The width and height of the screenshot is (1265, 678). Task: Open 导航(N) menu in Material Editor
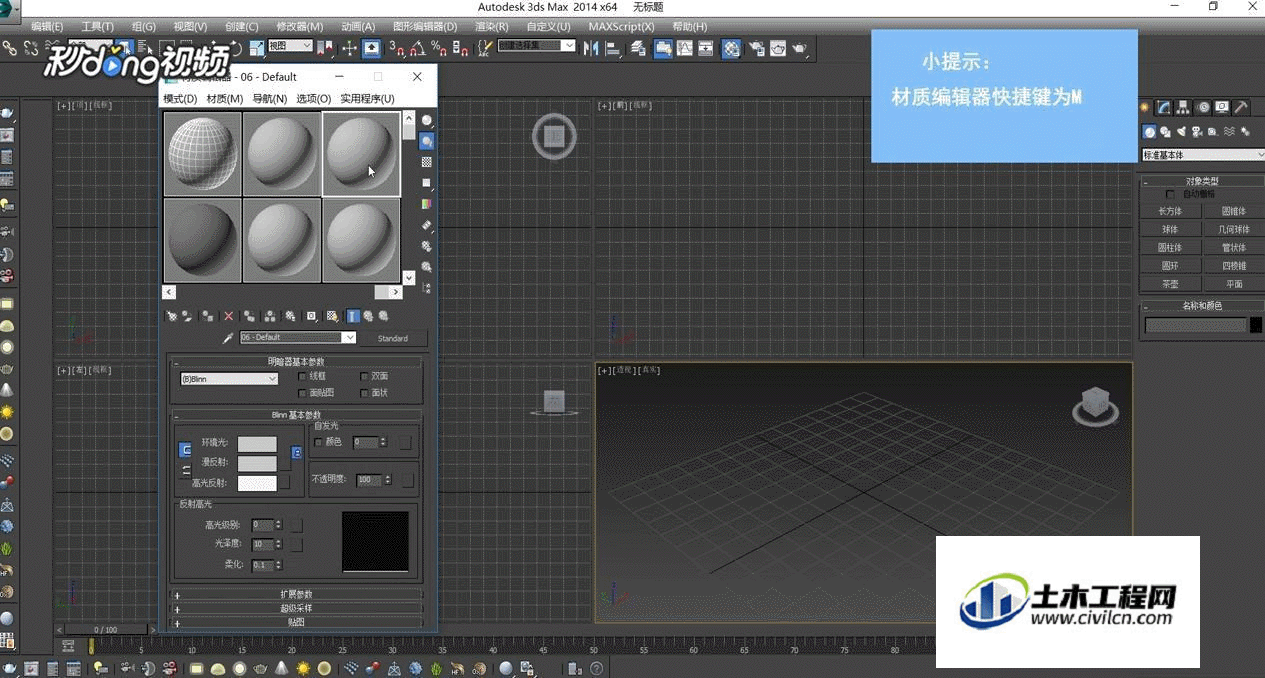point(269,99)
